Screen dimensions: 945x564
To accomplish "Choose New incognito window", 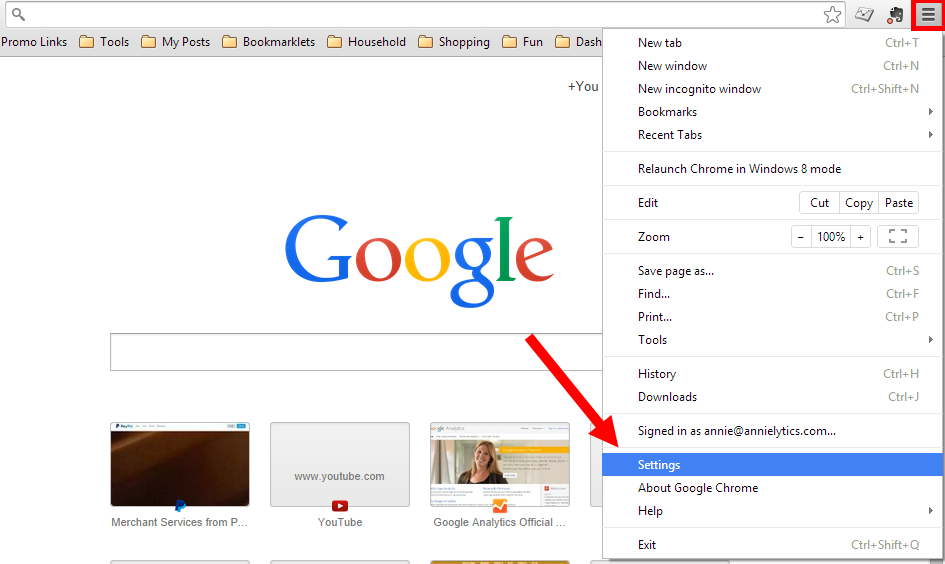I will click(x=773, y=89).
